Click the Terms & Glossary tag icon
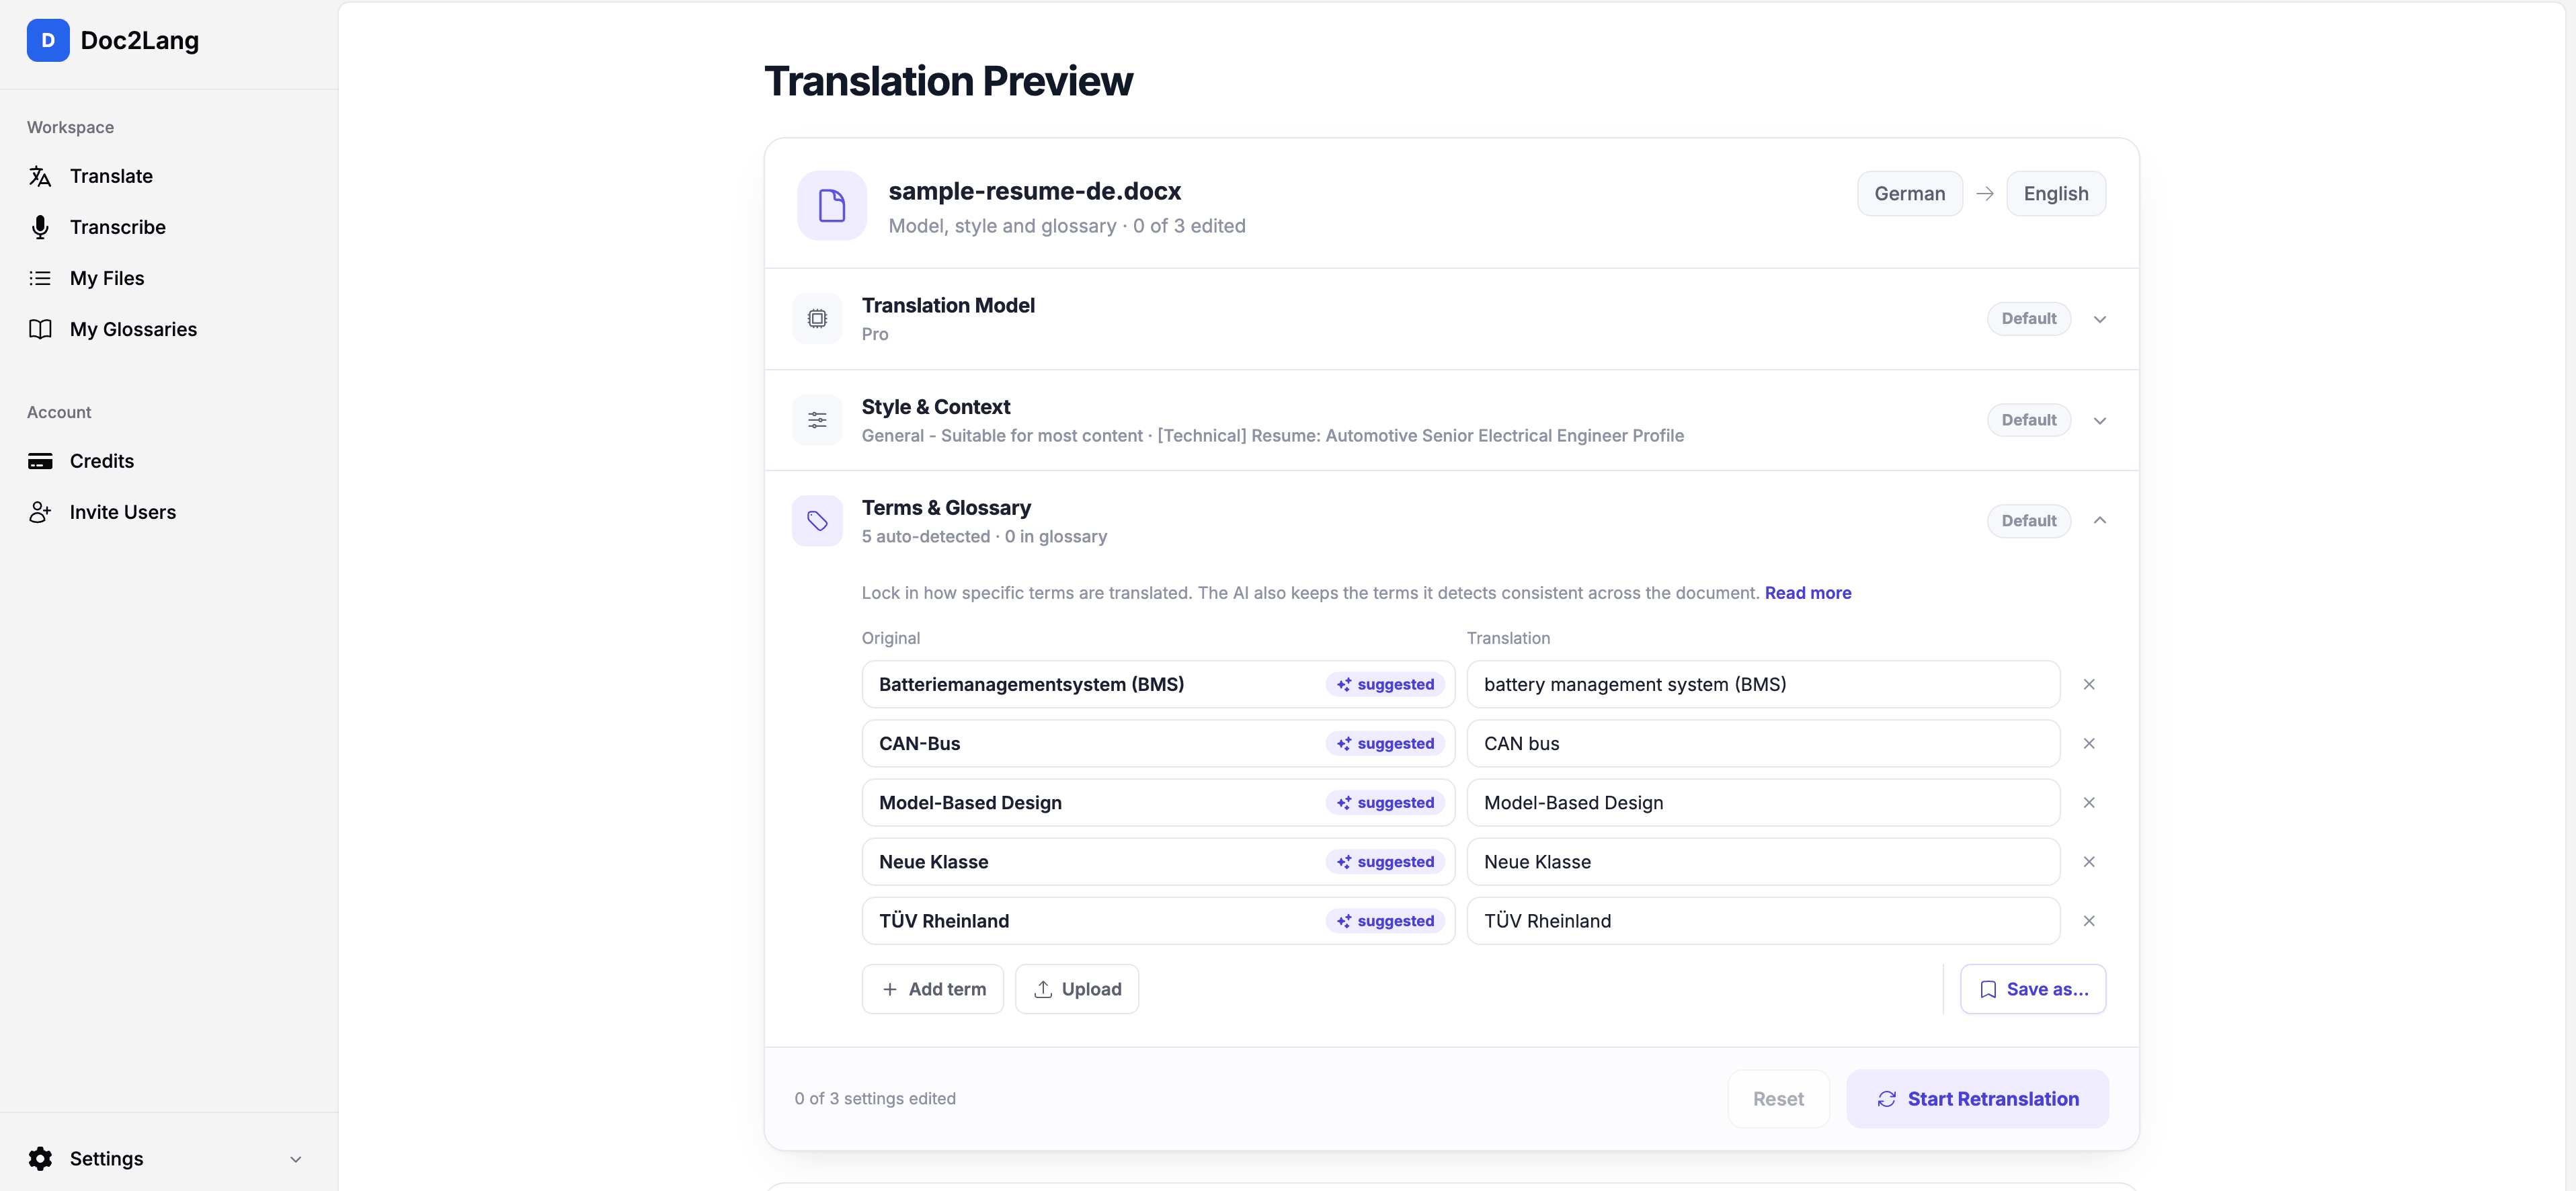Viewport: 2576px width, 1191px height. pos(817,521)
